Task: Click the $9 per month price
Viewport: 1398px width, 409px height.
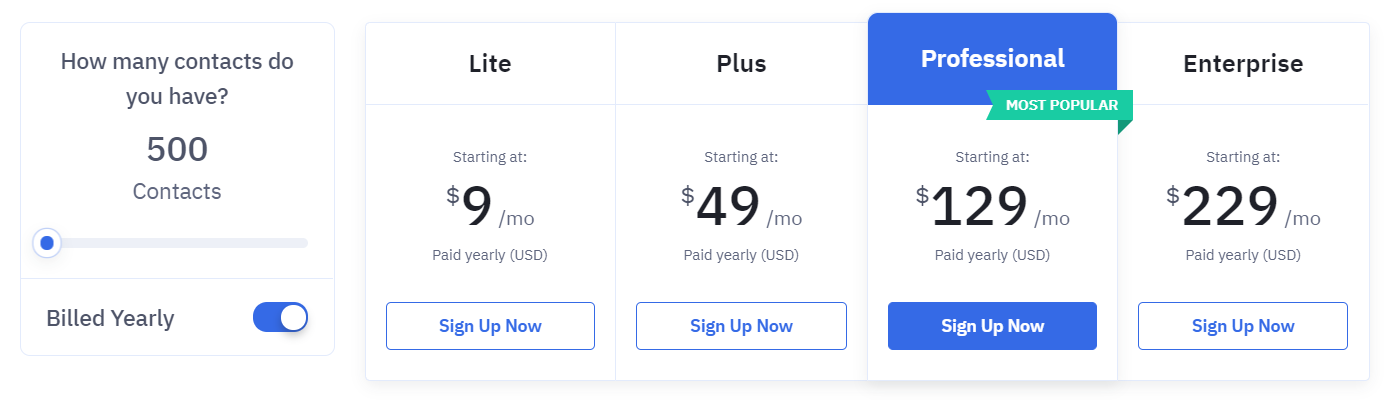Action: tap(478, 208)
